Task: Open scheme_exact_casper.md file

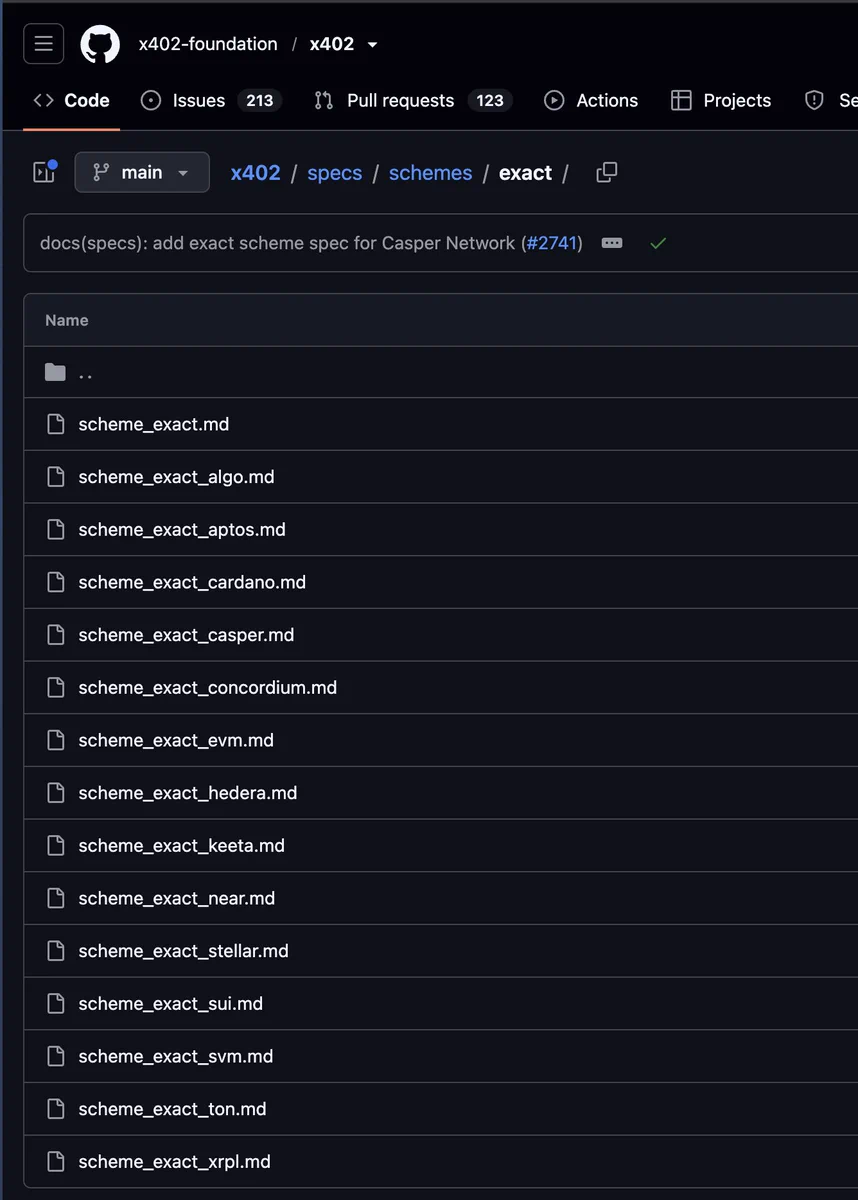Action: 186,635
